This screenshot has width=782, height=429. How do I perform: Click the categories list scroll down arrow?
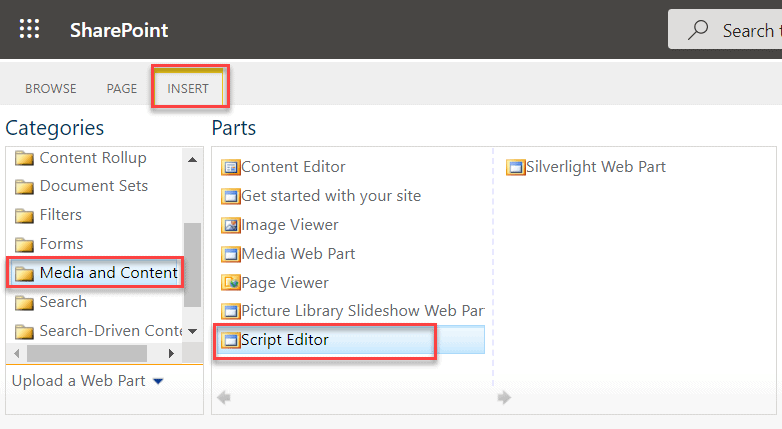coord(193,331)
